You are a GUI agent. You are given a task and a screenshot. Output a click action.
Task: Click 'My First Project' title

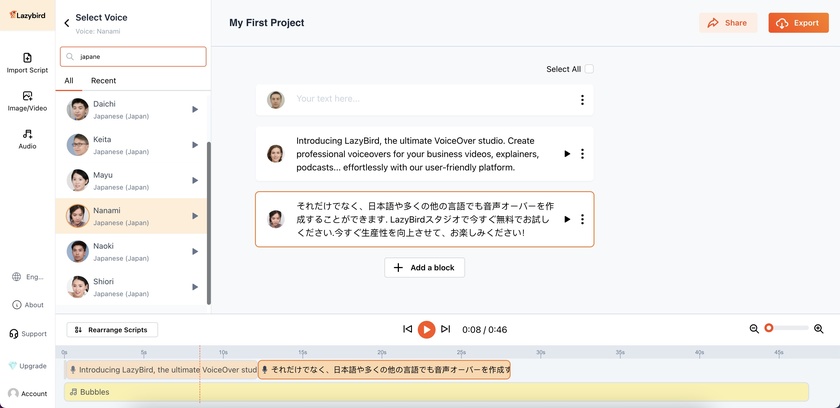point(267,23)
